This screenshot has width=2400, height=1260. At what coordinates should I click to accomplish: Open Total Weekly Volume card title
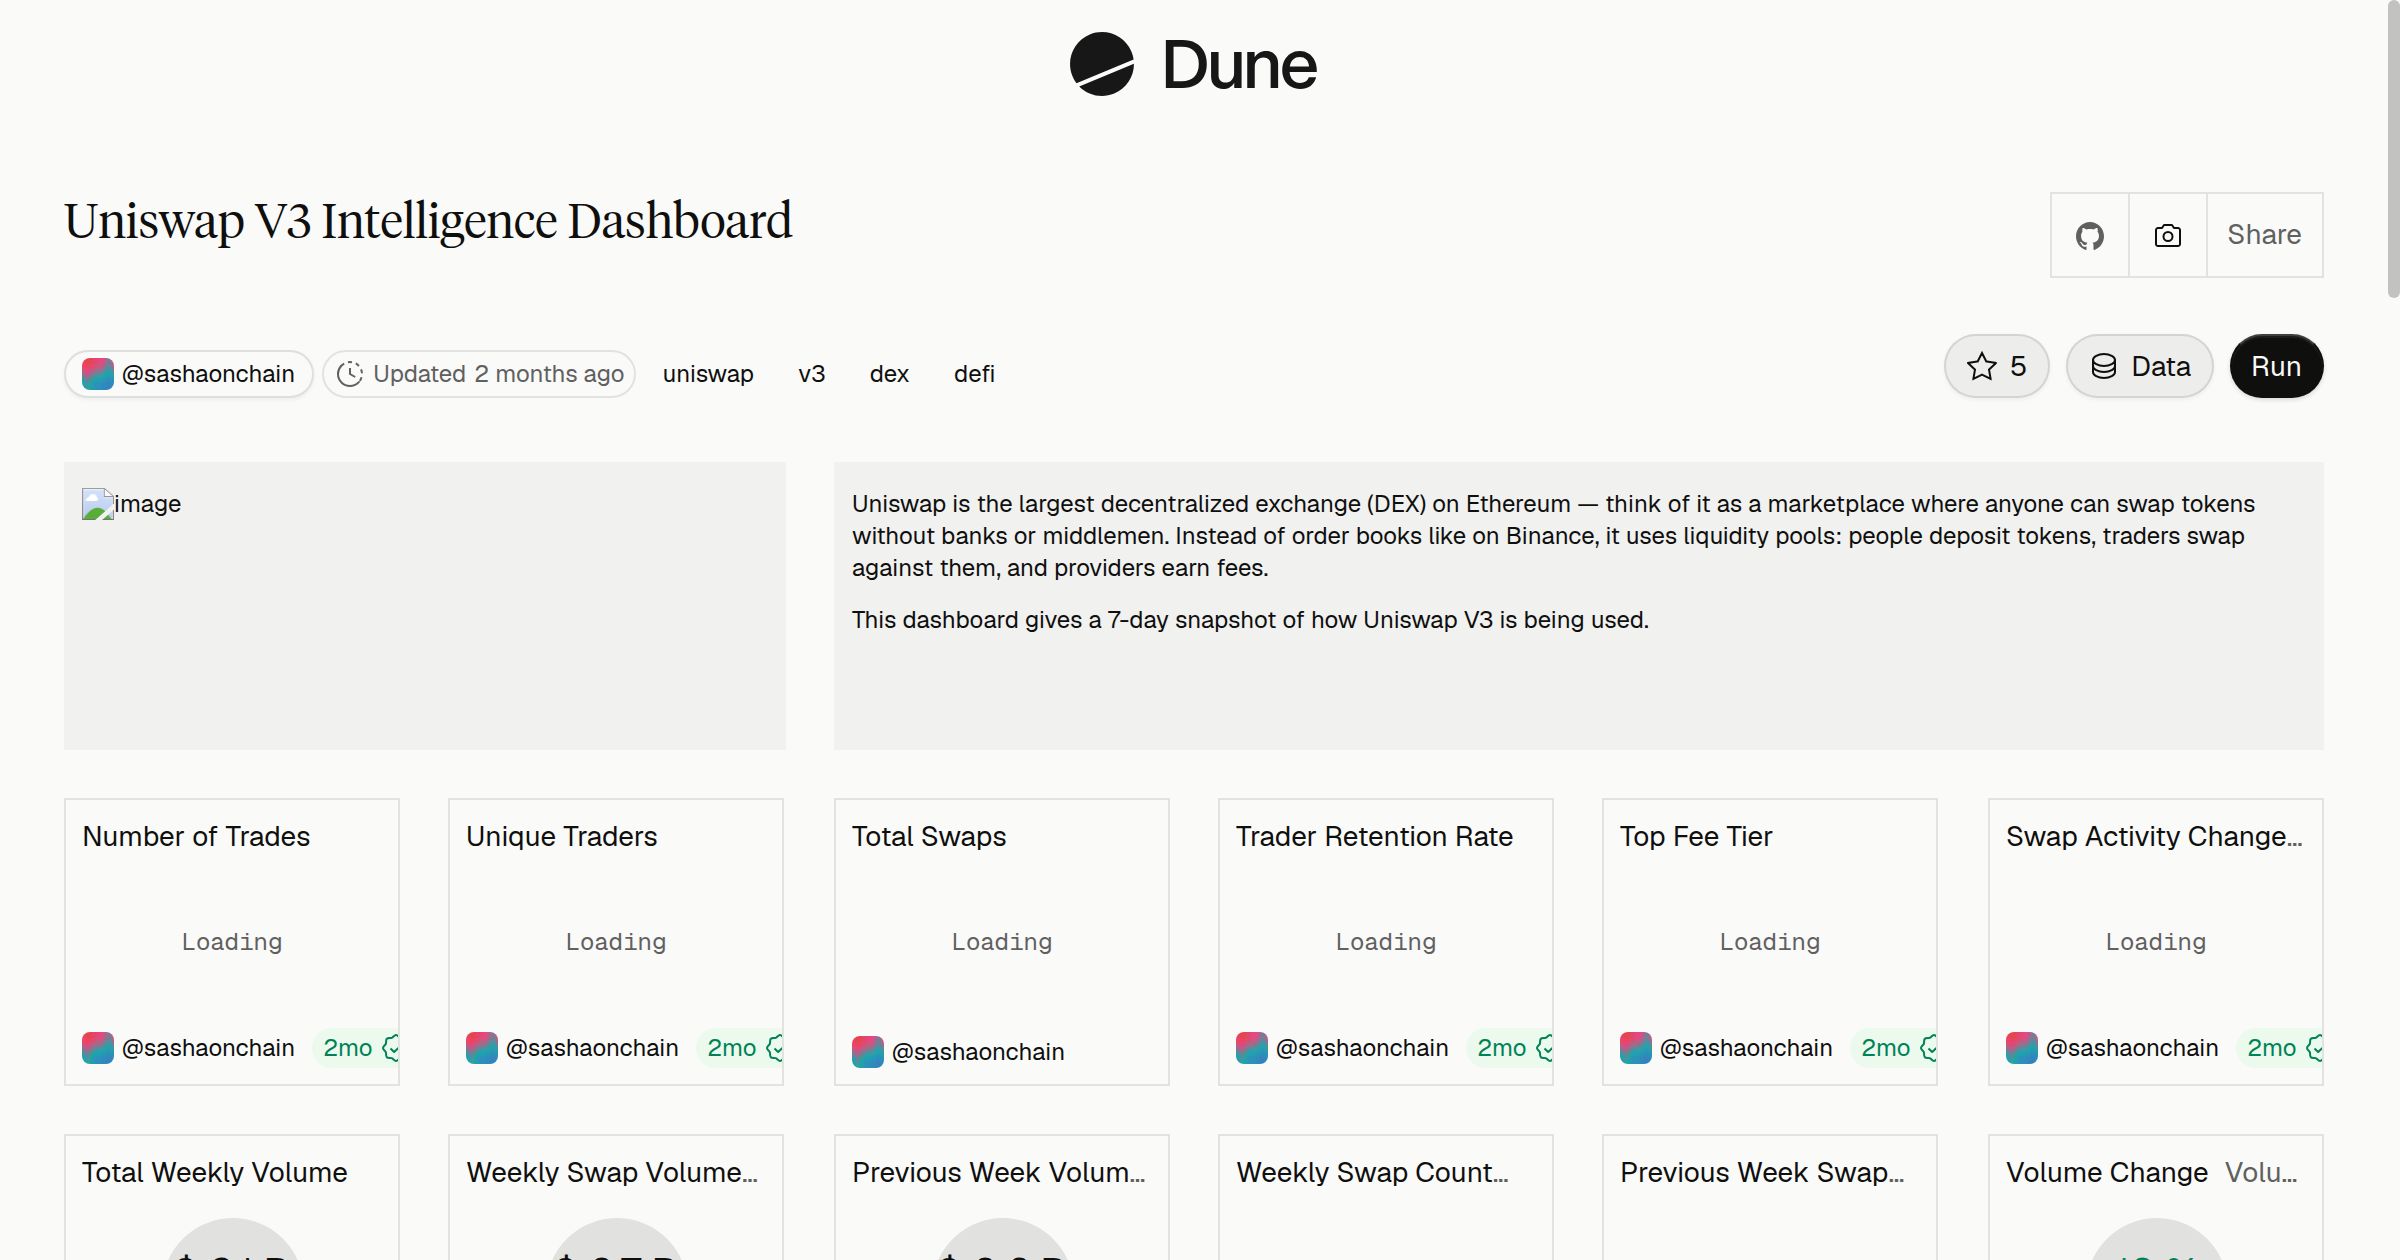click(x=214, y=1172)
